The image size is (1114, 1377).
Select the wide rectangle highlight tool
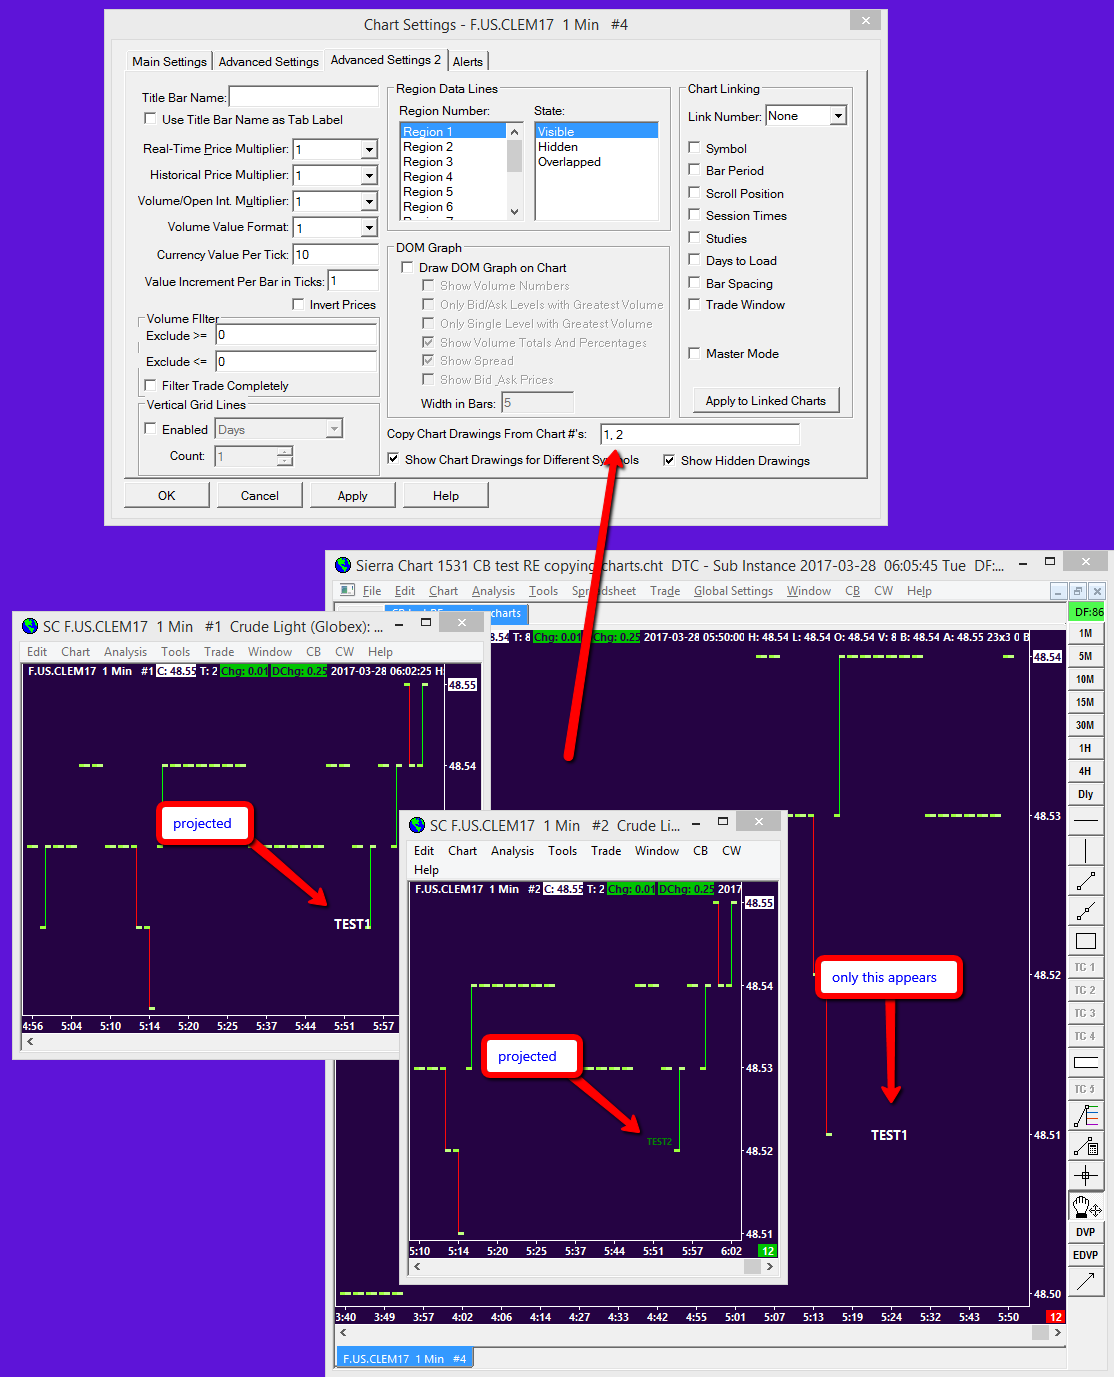(x=1085, y=1062)
